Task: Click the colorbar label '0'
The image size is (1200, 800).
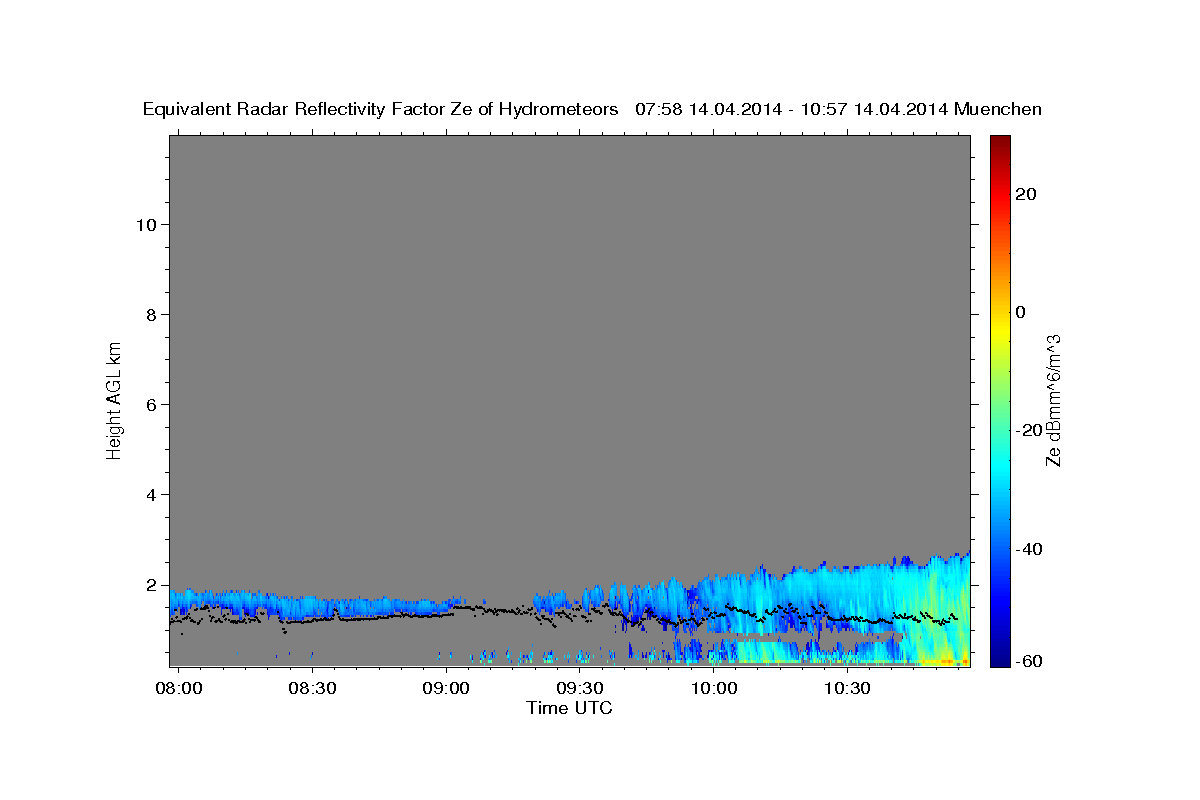Action: (x=1021, y=312)
